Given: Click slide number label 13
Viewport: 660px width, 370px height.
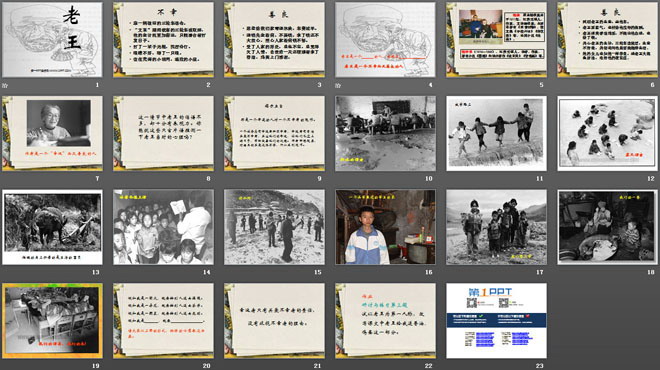Looking at the screenshot, I should point(96,272).
